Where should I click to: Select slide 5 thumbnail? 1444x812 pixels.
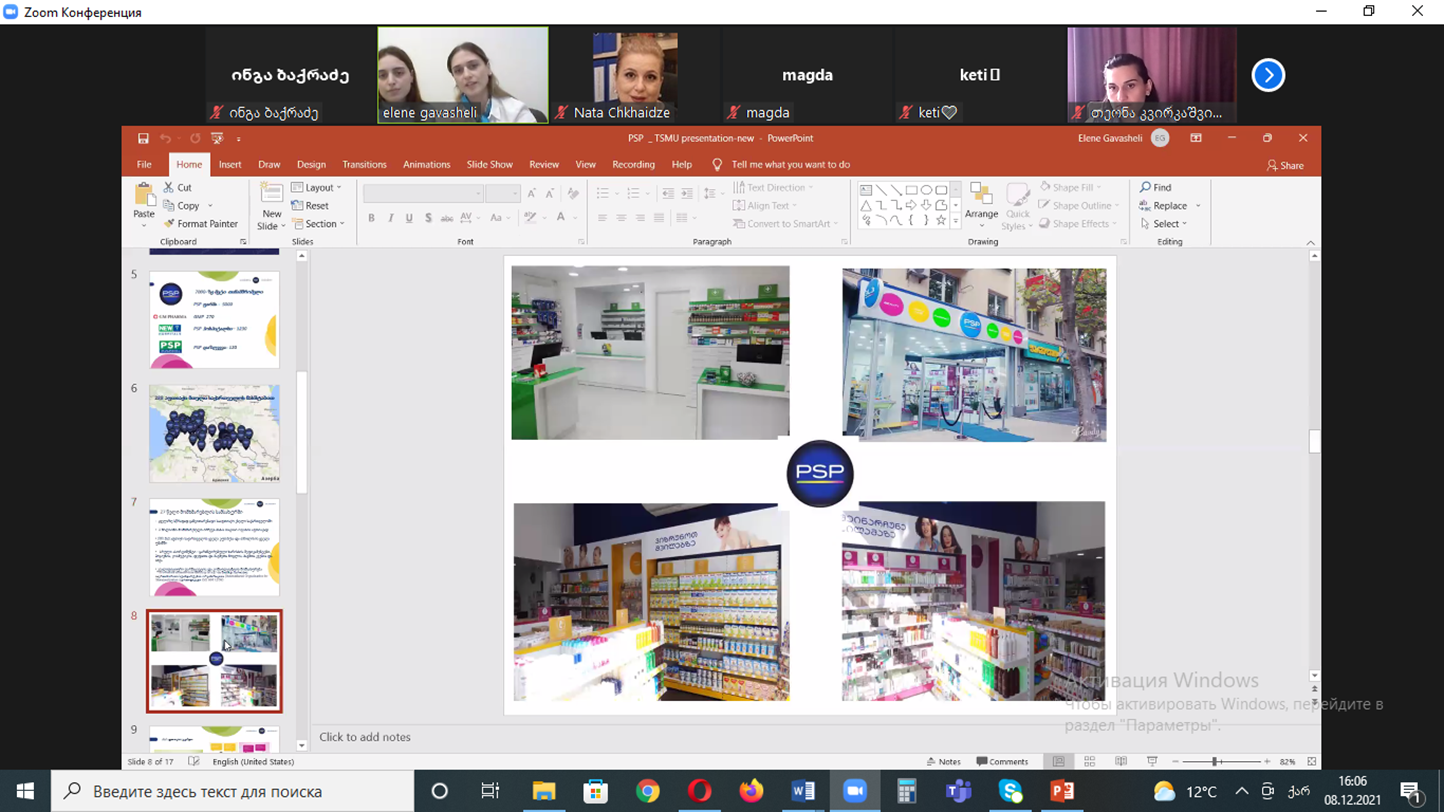click(x=215, y=320)
